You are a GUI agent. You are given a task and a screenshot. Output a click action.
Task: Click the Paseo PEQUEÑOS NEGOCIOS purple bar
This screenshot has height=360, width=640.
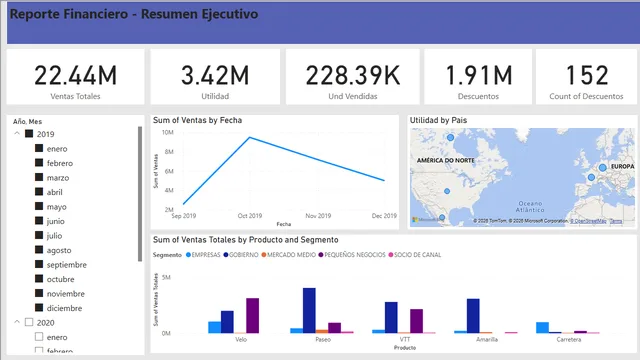coord(334,328)
